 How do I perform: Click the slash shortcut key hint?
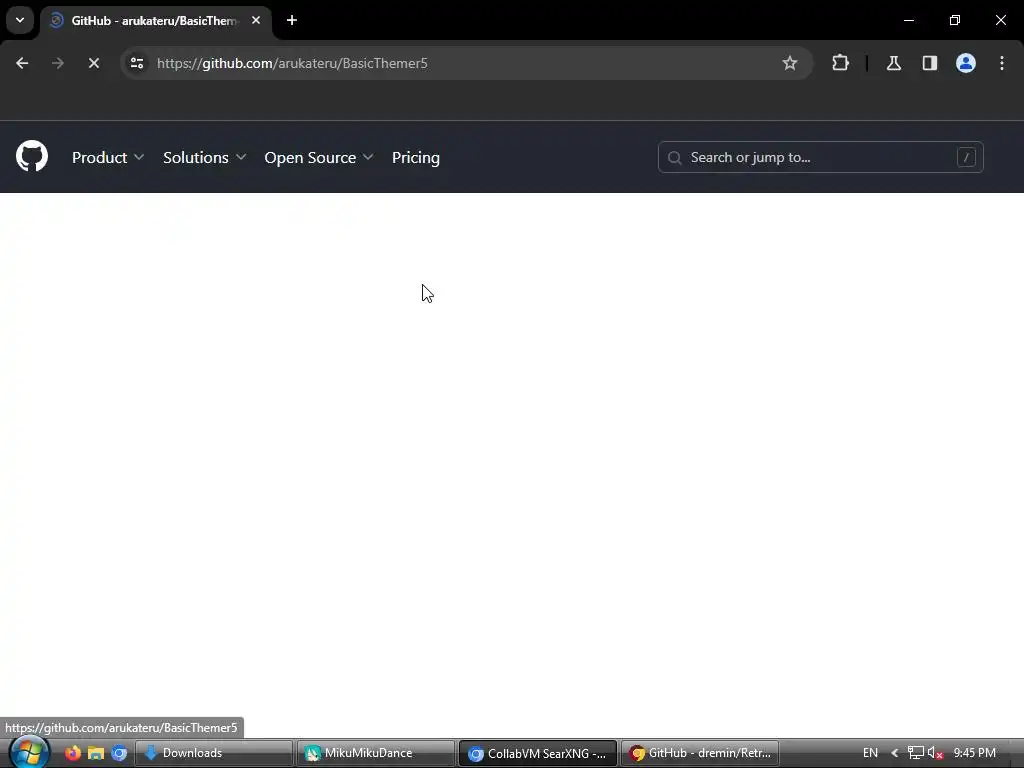pyautogui.click(x=966, y=157)
